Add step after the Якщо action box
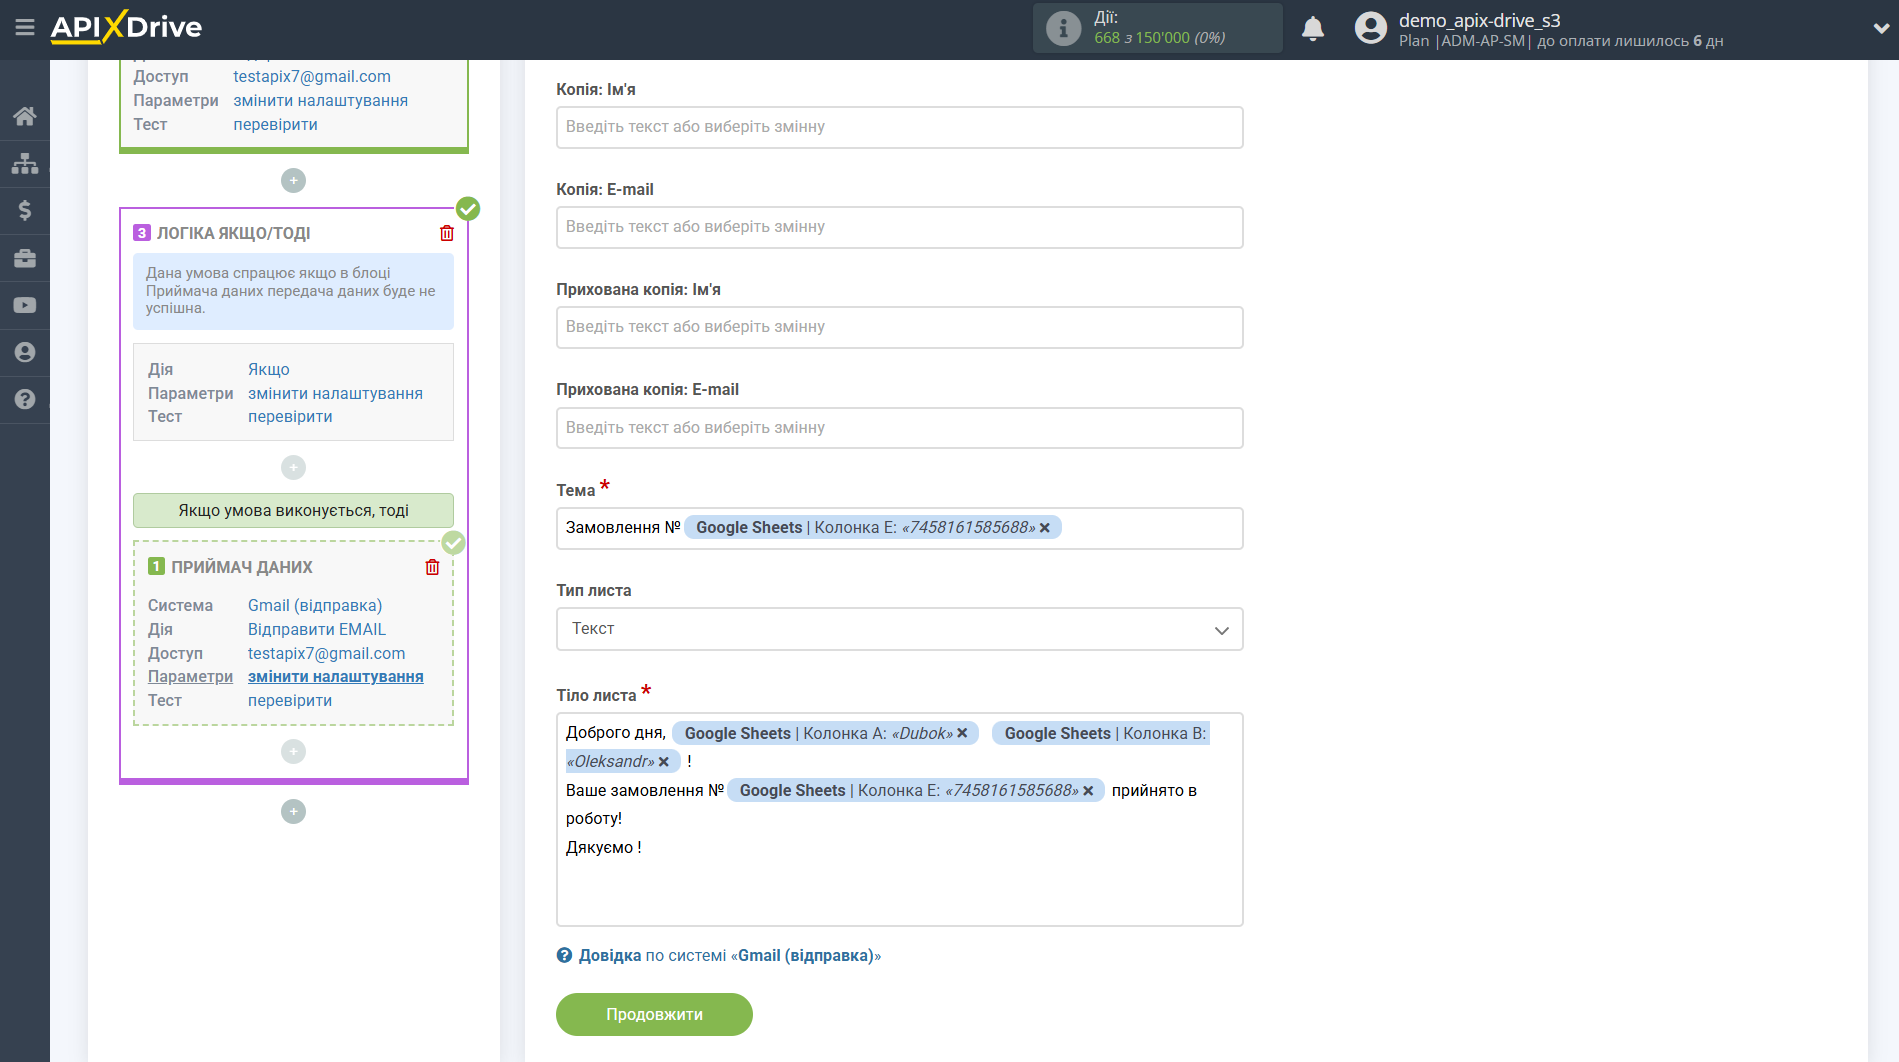Image resolution: width=1899 pixels, height=1062 pixels. (293, 467)
